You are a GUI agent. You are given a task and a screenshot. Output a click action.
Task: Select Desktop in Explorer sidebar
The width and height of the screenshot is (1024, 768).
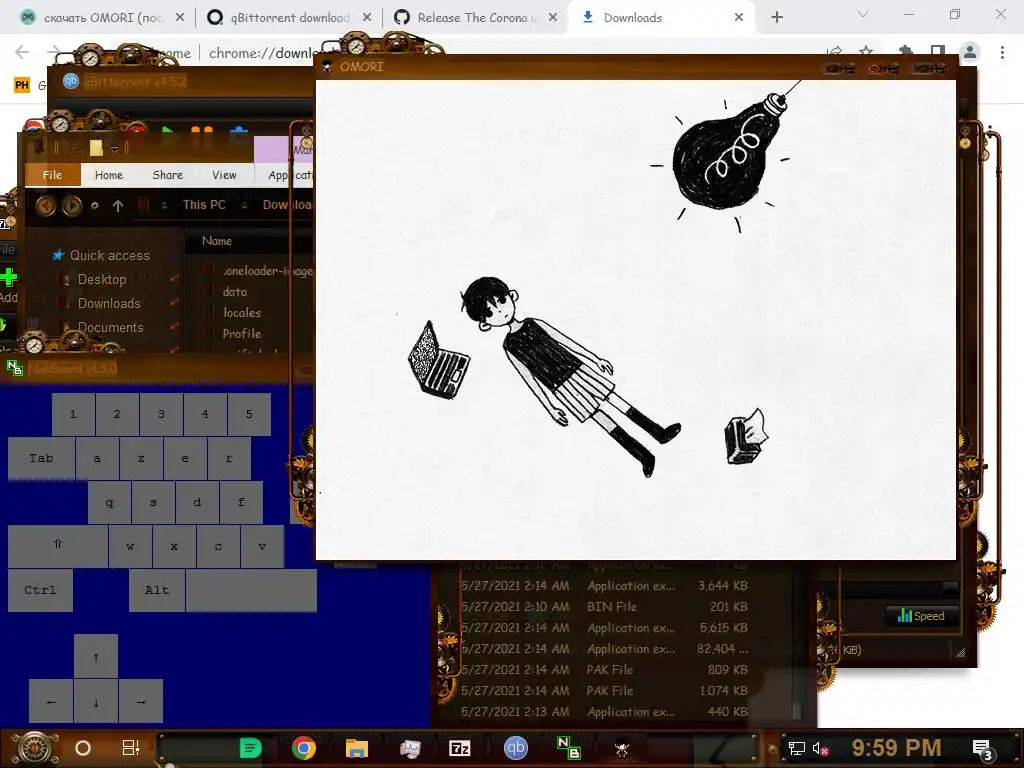pos(102,280)
